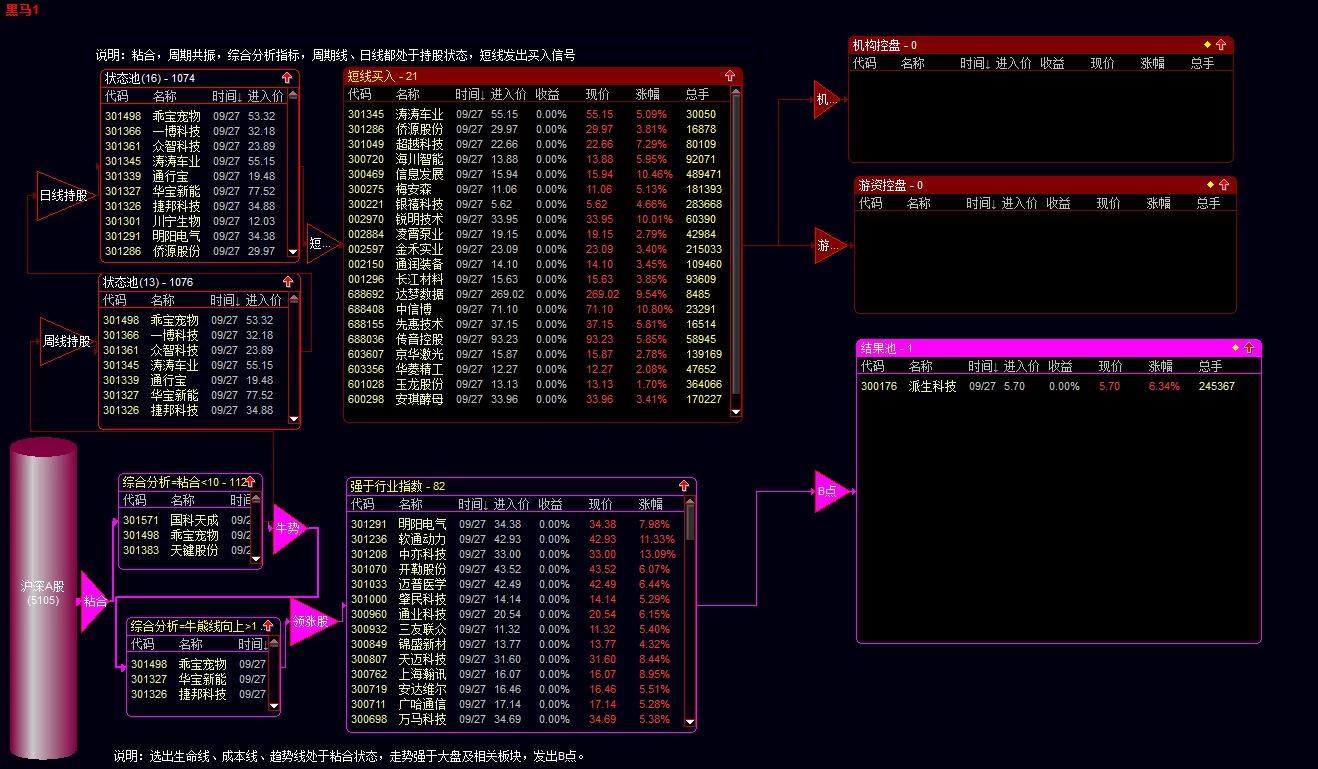Viewport: 1318px width, 769px height.
Task: Click the 机构 red triangle node
Action: click(826, 99)
